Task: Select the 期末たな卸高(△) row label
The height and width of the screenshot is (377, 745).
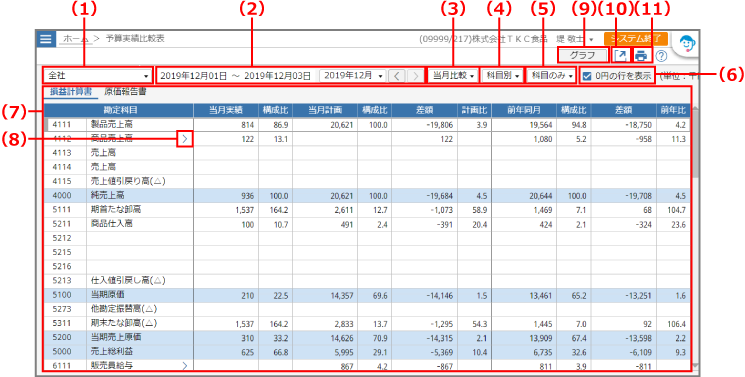Action: click(x=124, y=323)
